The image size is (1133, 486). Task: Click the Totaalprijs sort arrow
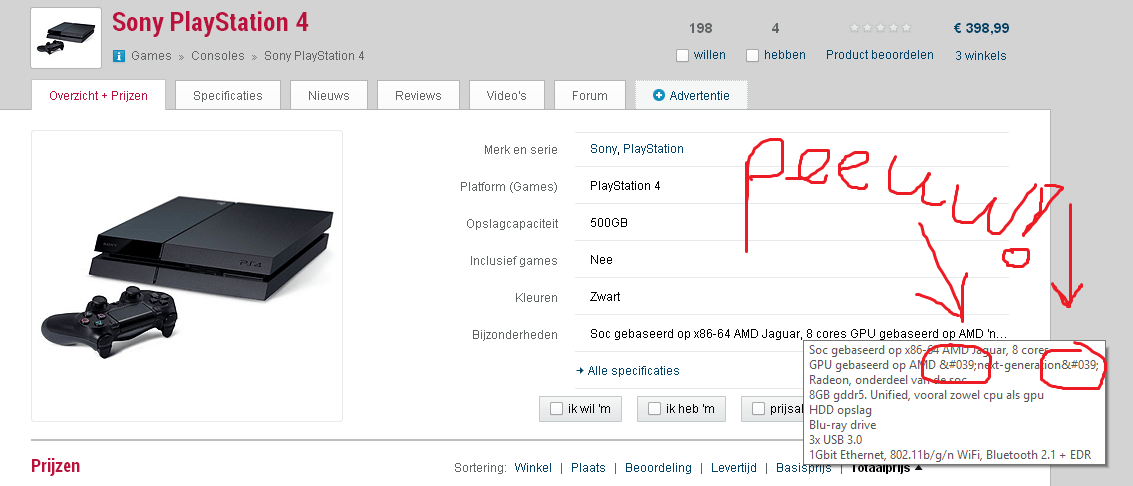point(918,468)
